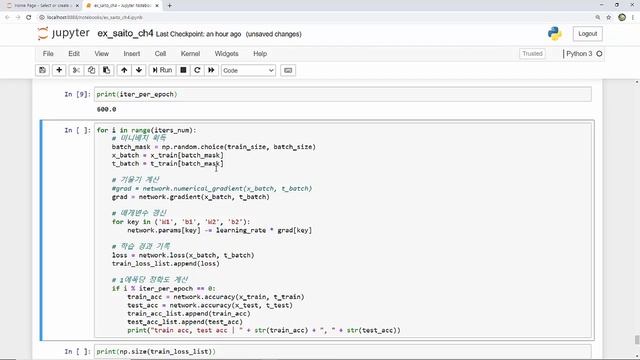The width and height of the screenshot is (640, 360).
Task: Click the browser address bar URL
Action: point(94,18)
